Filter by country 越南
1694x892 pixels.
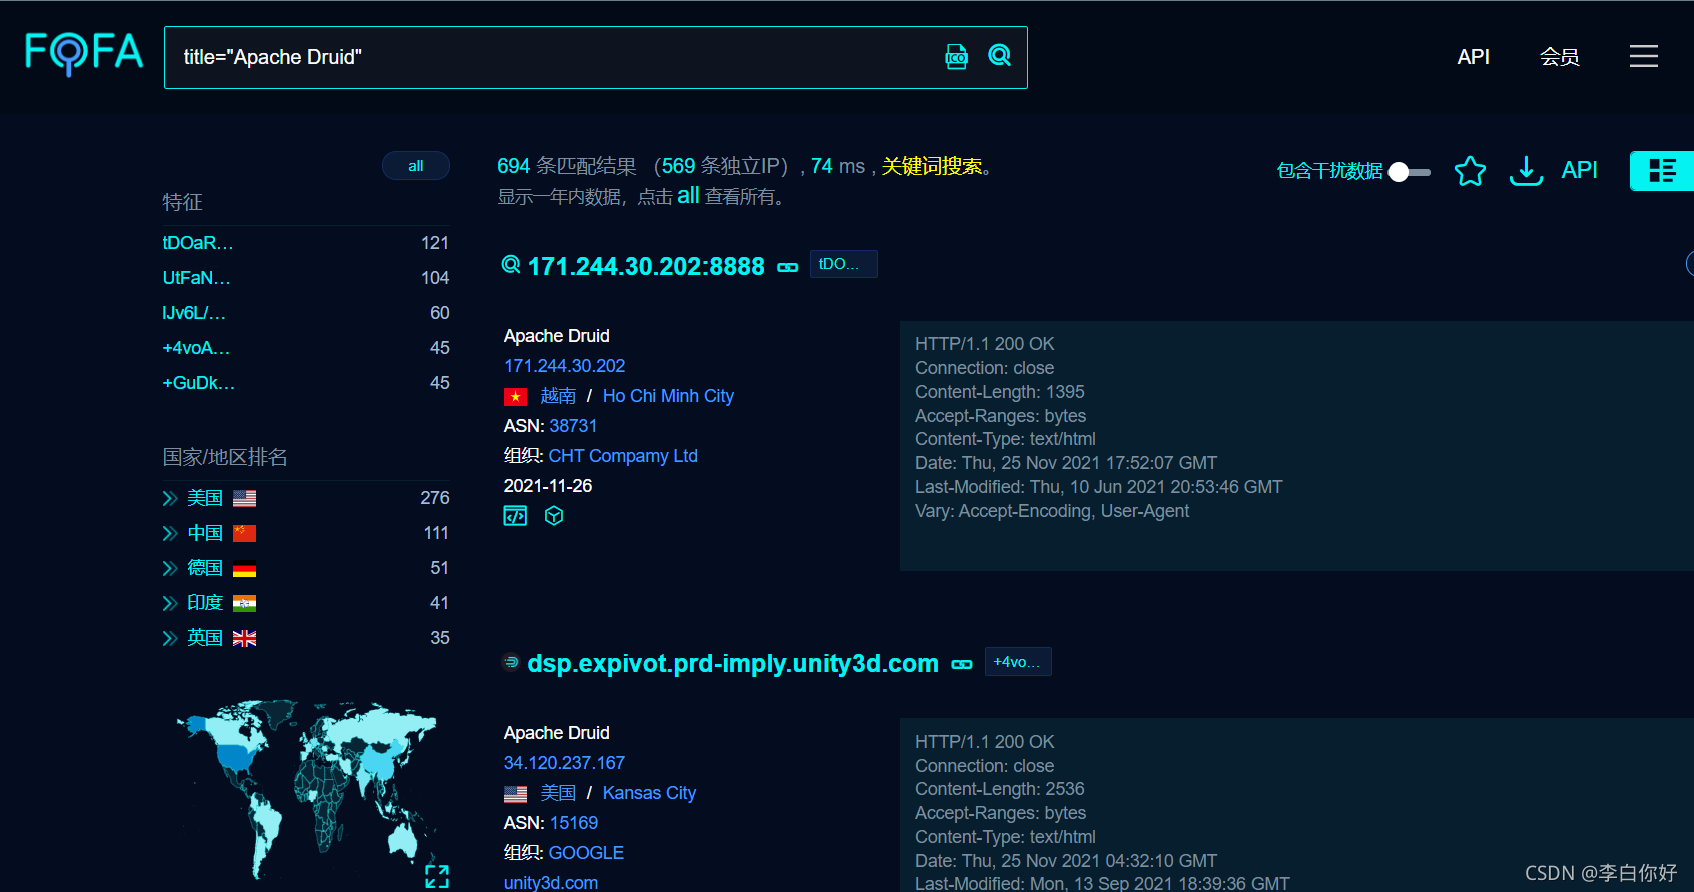[x=558, y=396]
